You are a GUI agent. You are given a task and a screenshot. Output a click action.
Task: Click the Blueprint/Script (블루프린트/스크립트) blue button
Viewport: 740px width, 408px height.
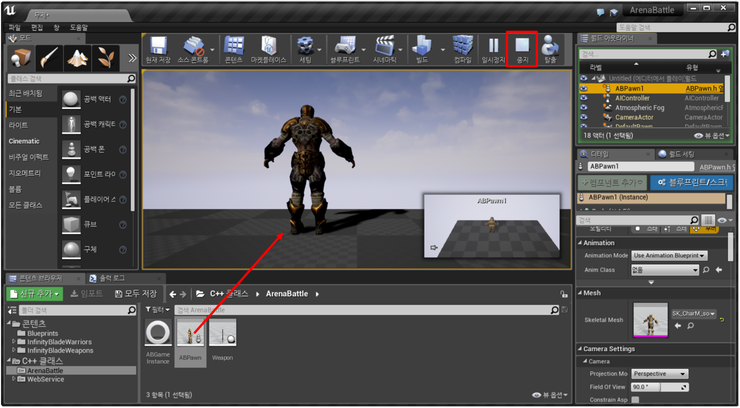pyautogui.click(x=690, y=182)
